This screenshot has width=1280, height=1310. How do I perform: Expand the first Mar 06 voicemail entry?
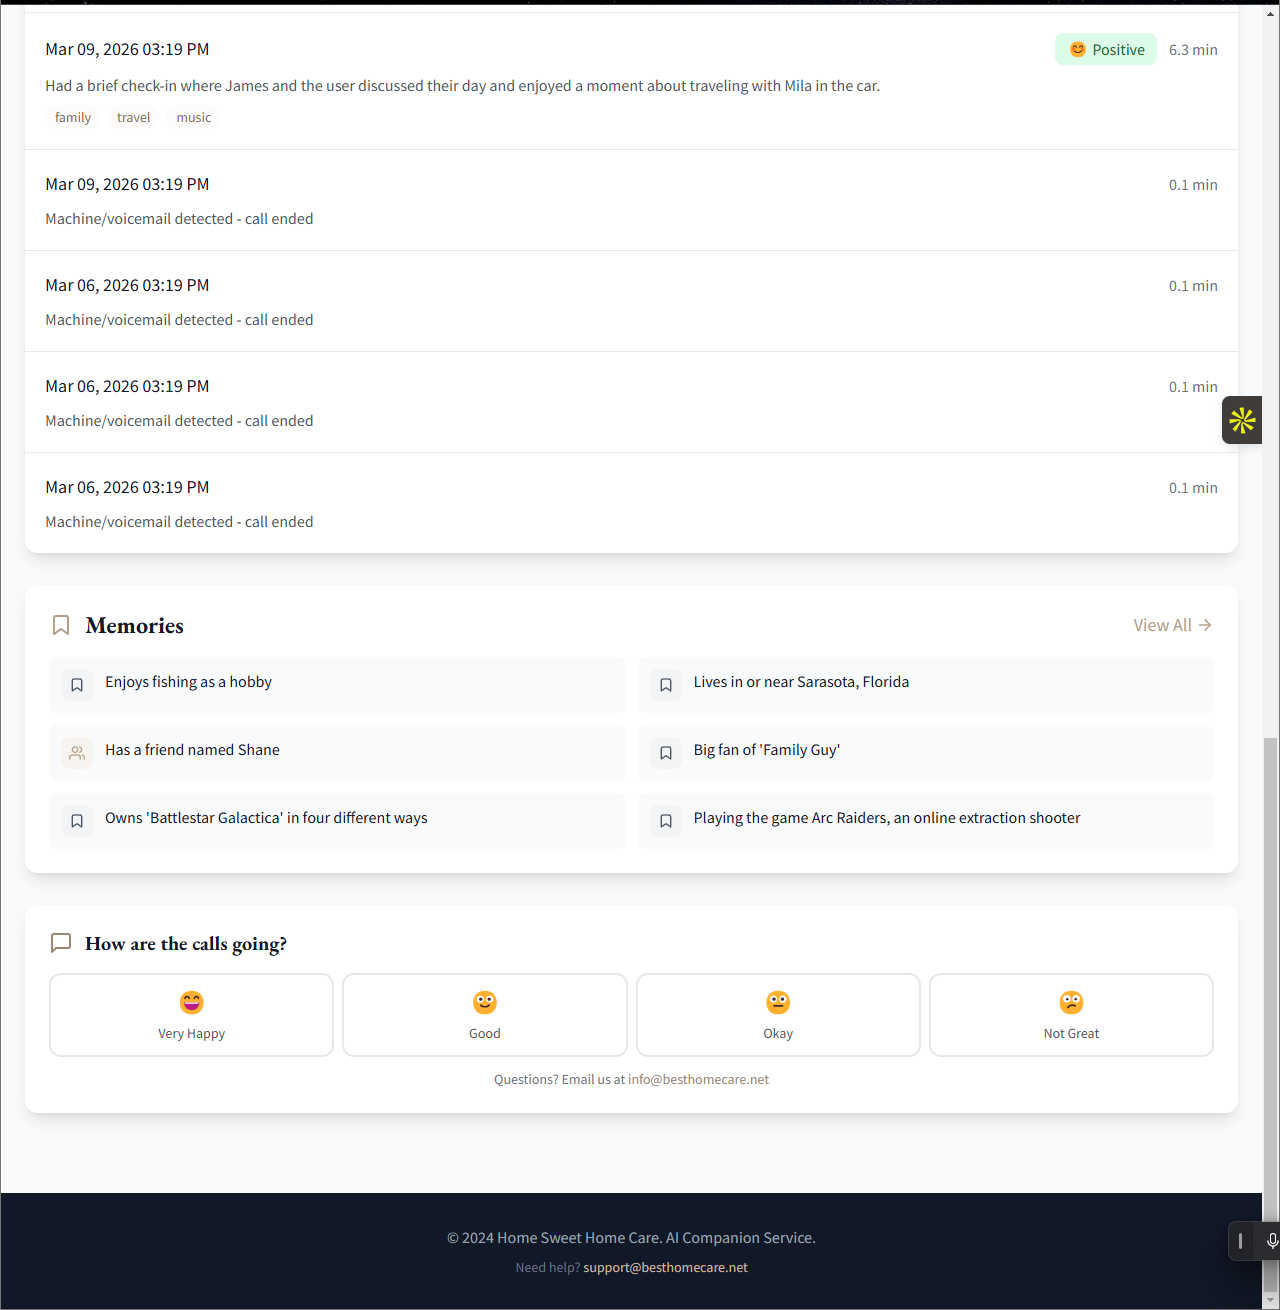[x=631, y=300]
